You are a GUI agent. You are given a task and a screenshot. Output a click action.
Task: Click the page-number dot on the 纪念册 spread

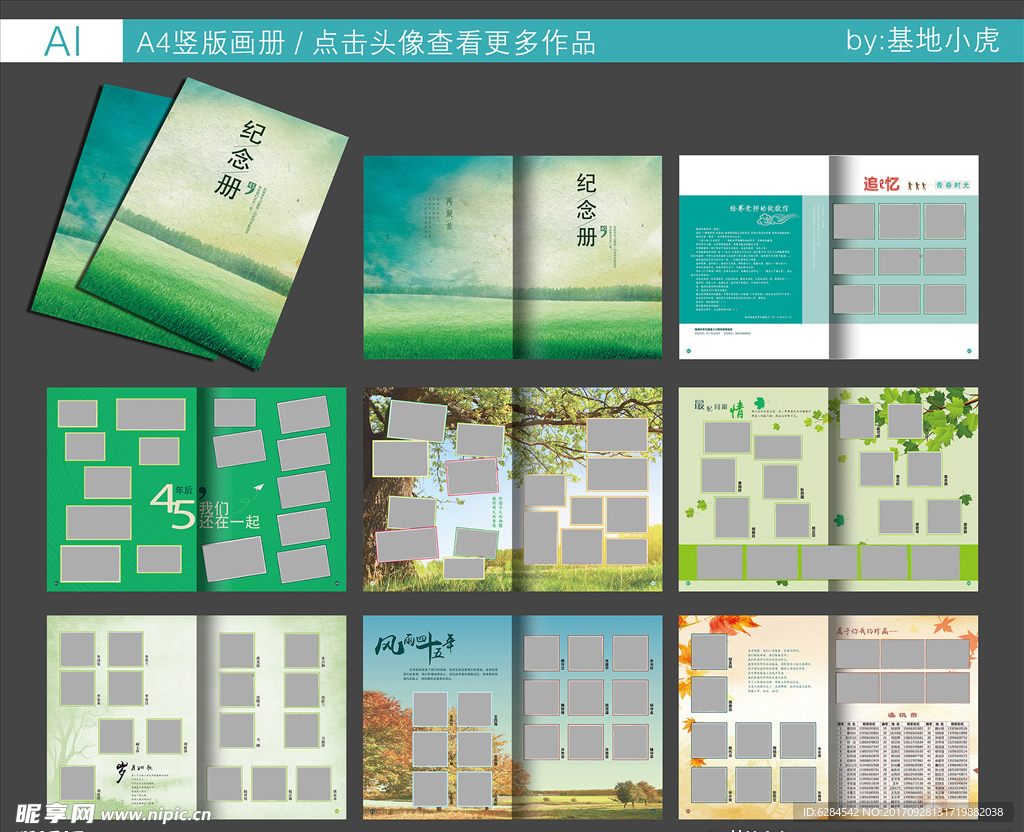(688, 351)
